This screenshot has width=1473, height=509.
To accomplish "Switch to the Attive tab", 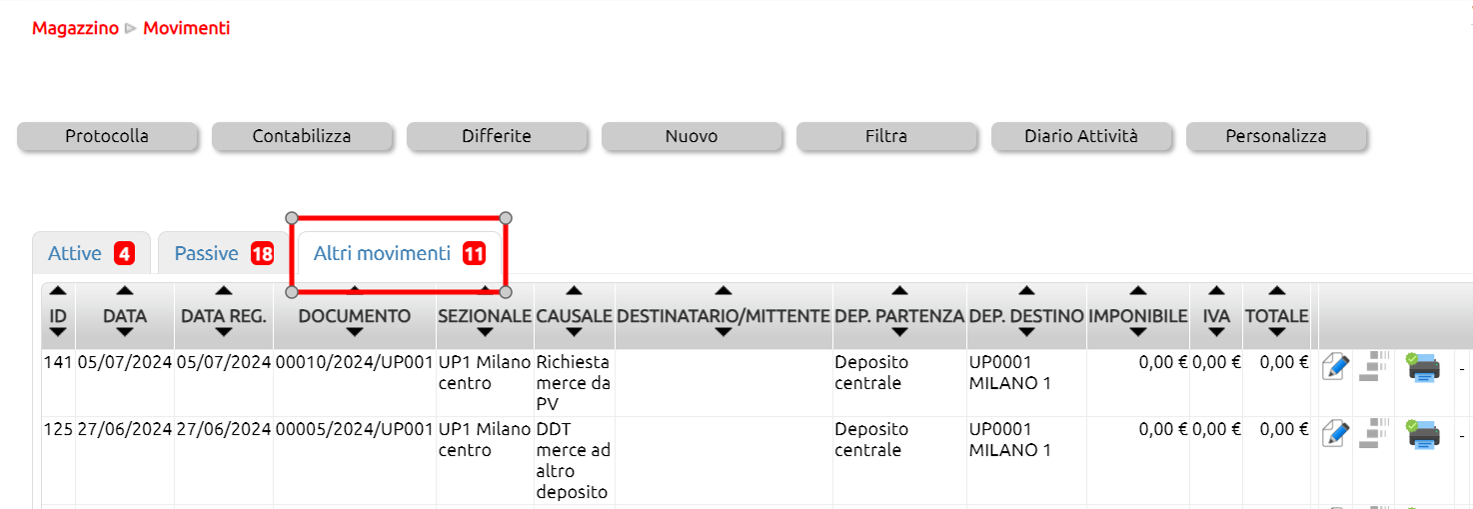I will [91, 253].
